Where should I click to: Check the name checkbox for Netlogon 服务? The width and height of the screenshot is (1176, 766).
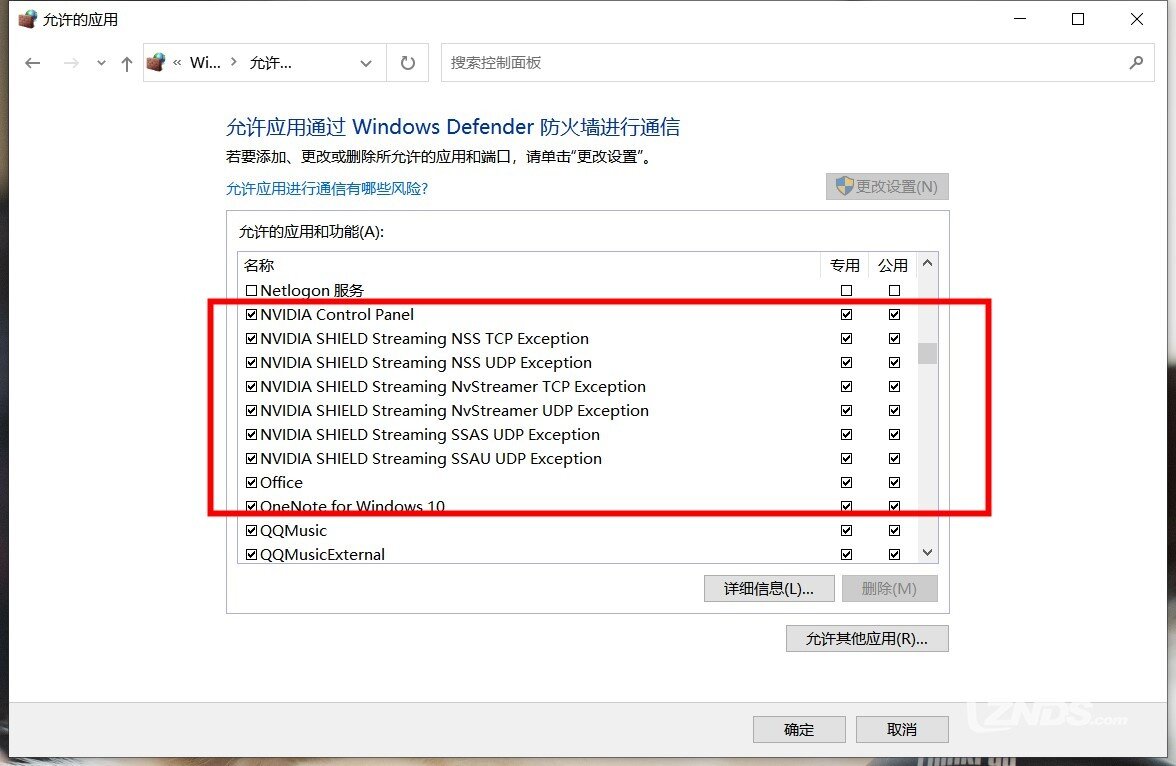click(251, 290)
